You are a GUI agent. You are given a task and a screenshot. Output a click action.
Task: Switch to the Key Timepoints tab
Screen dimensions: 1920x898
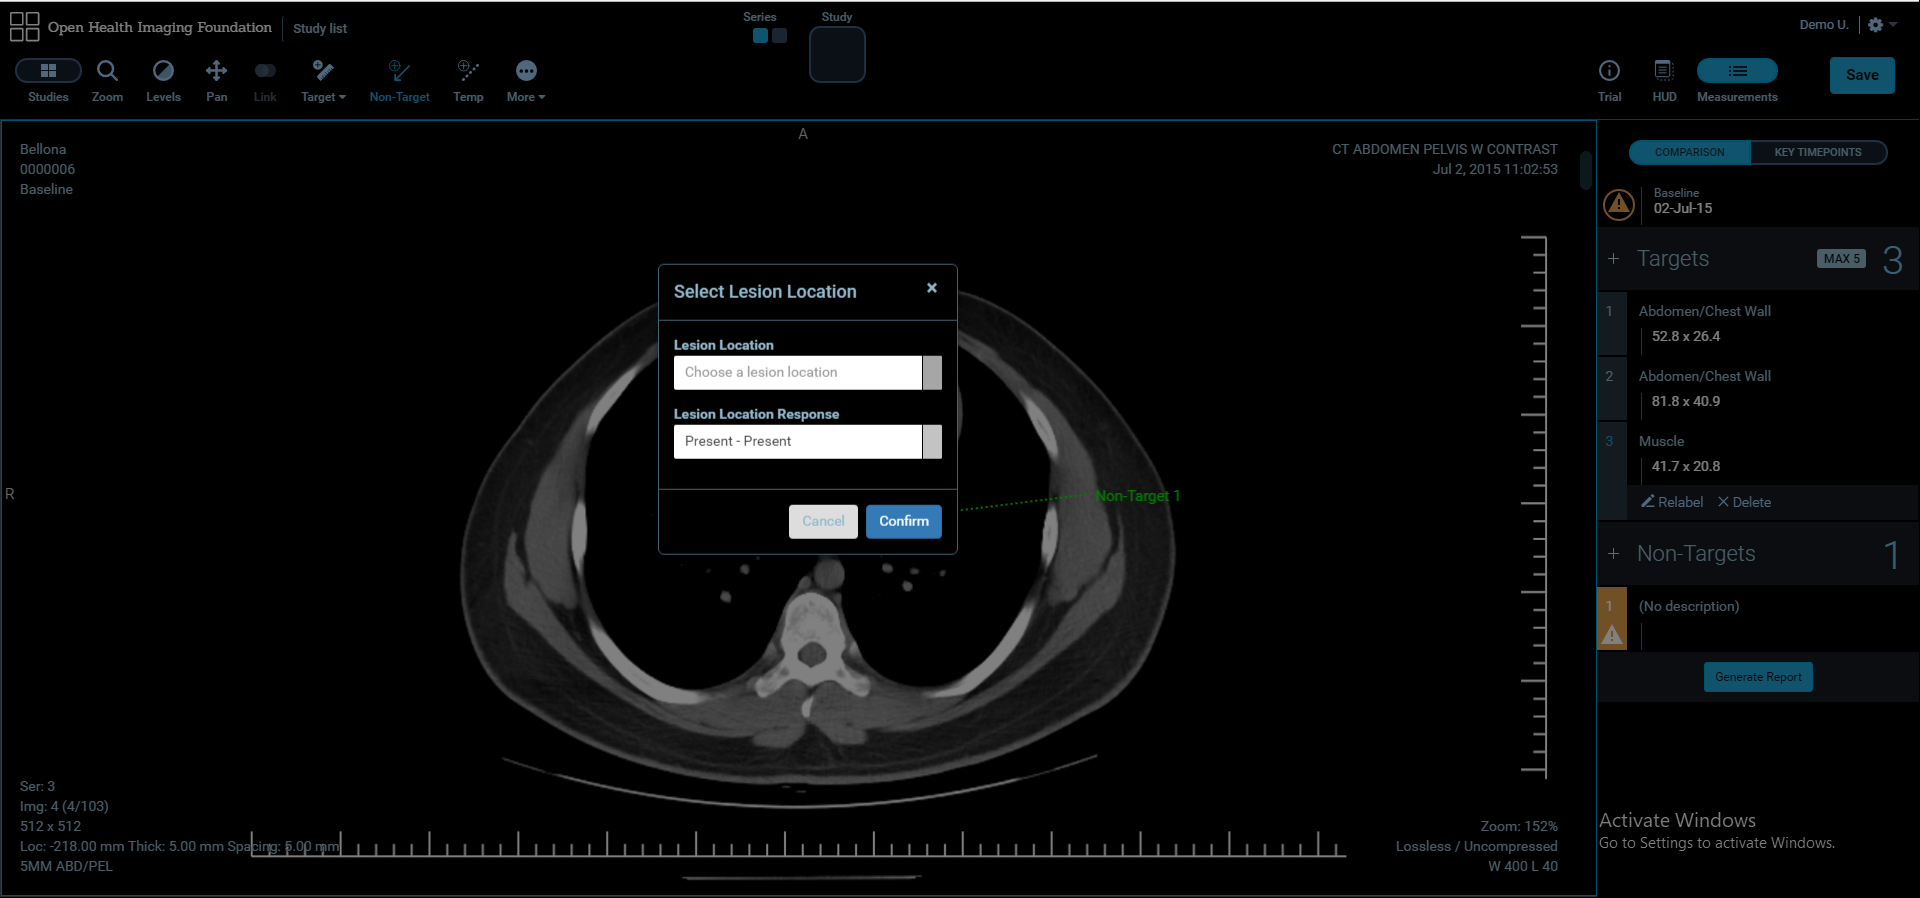pos(1817,152)
